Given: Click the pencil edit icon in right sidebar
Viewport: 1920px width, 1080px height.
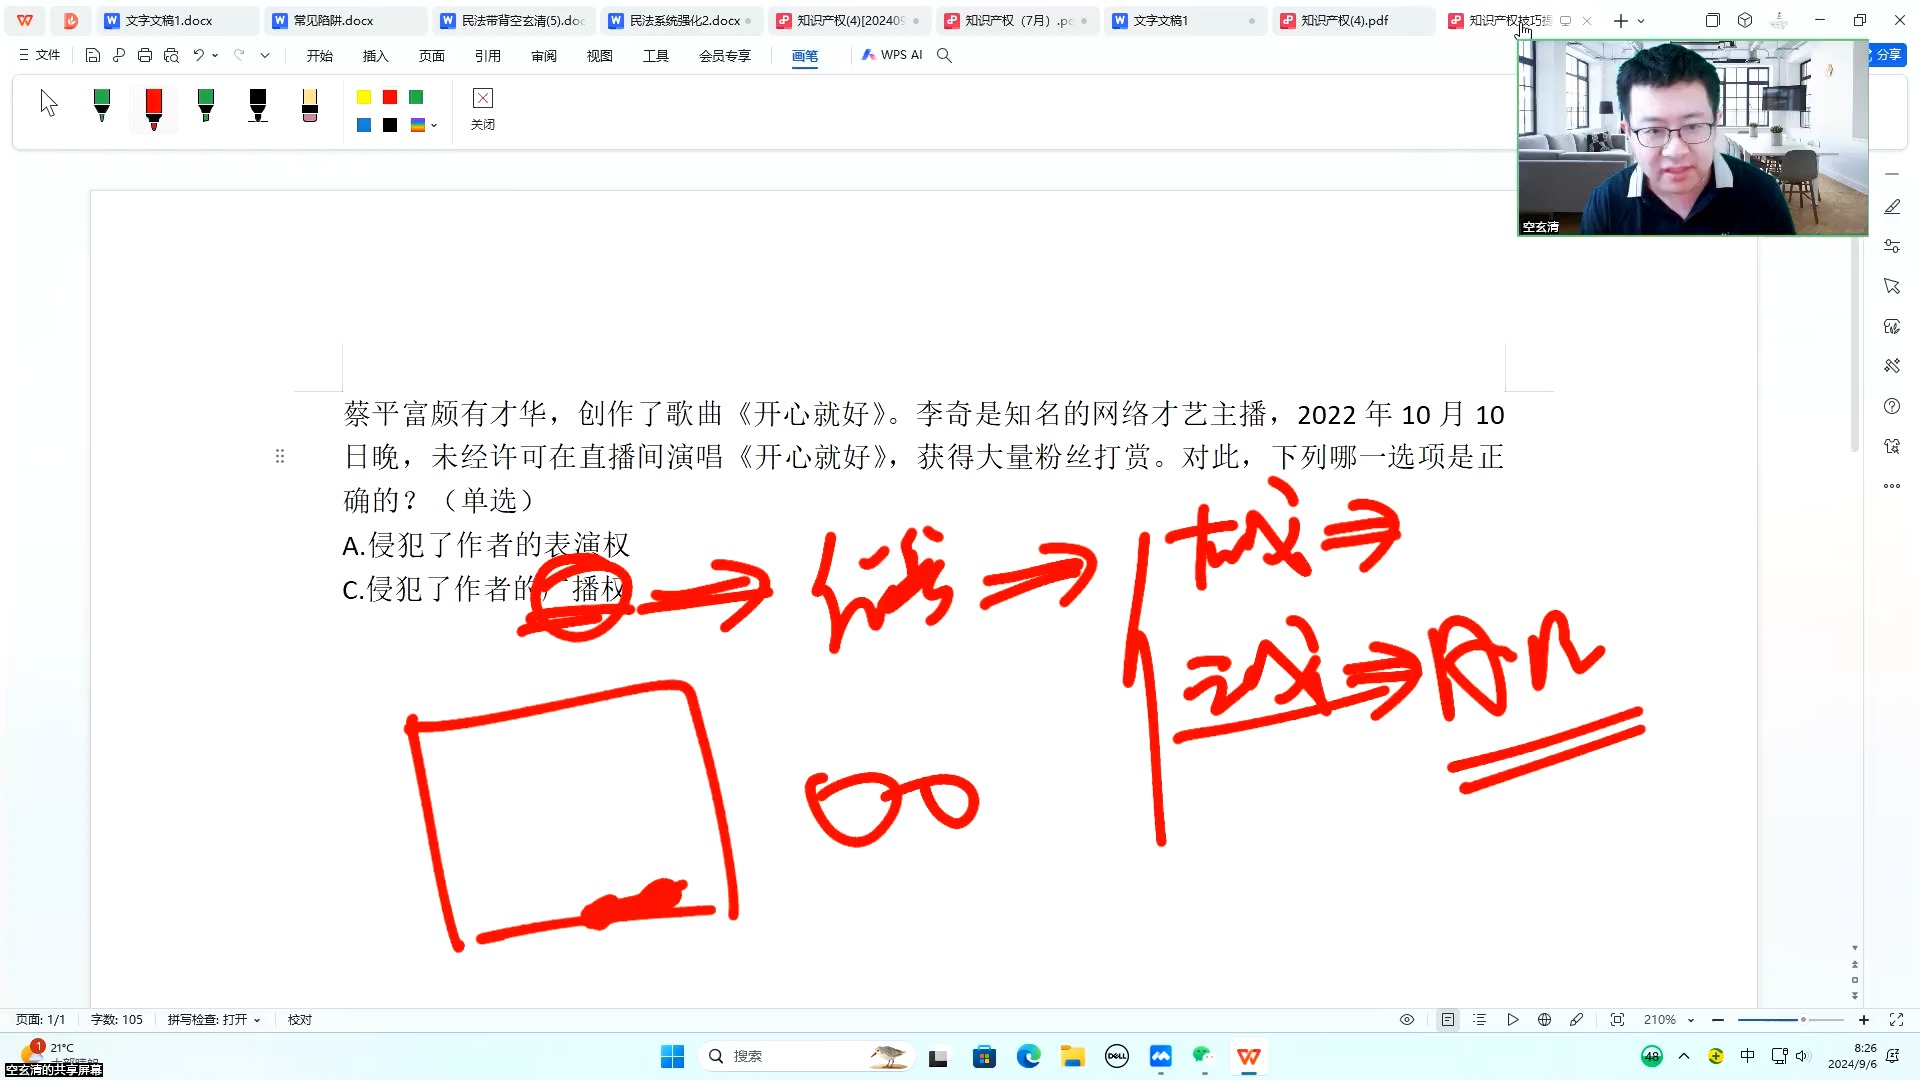Looking at the screenshot, I should [1892, 207].
